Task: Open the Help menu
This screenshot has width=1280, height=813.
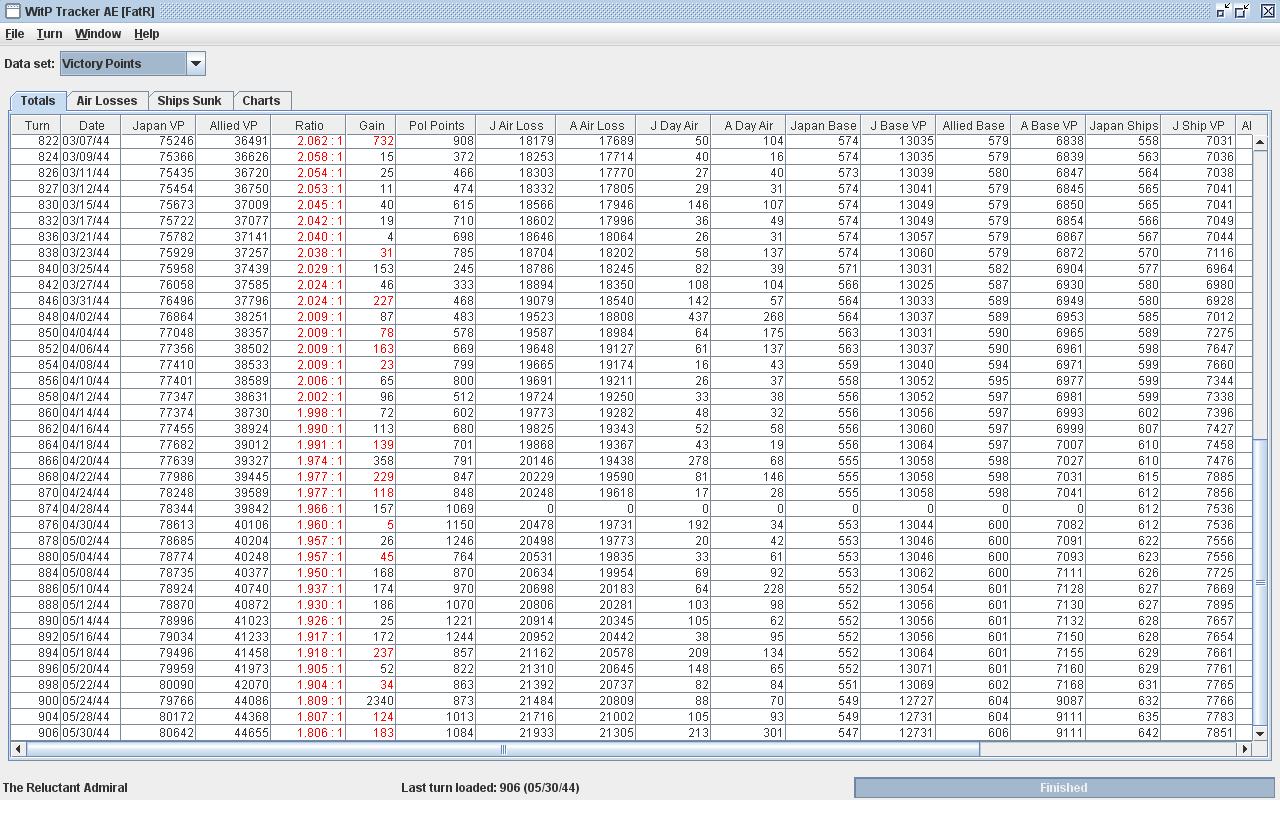Action: (x=146, y=34)
